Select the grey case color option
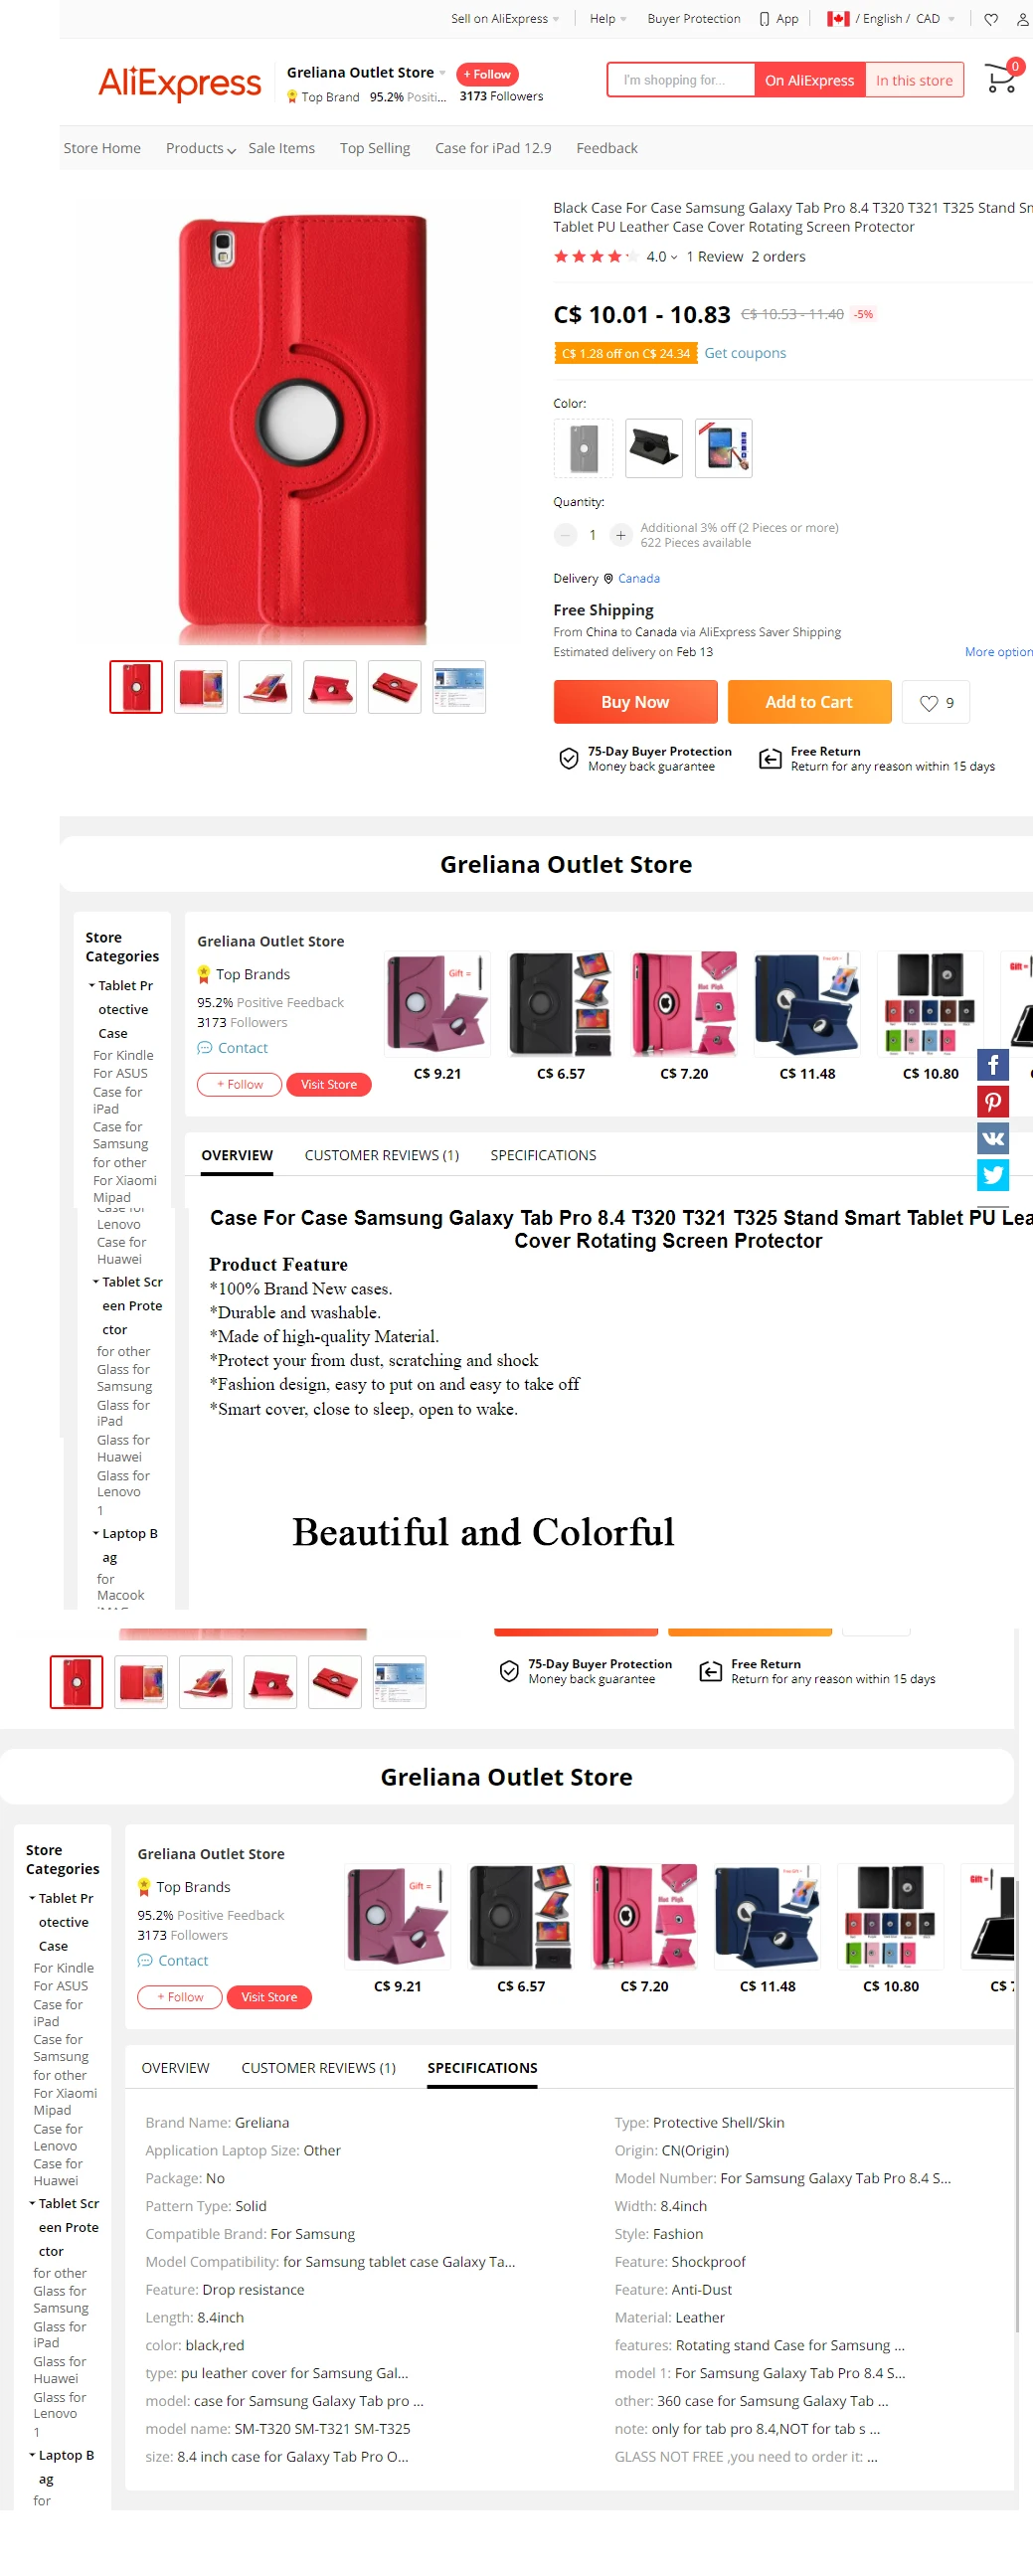This screenshot has width=1033, height=2576. click(584, 448)
